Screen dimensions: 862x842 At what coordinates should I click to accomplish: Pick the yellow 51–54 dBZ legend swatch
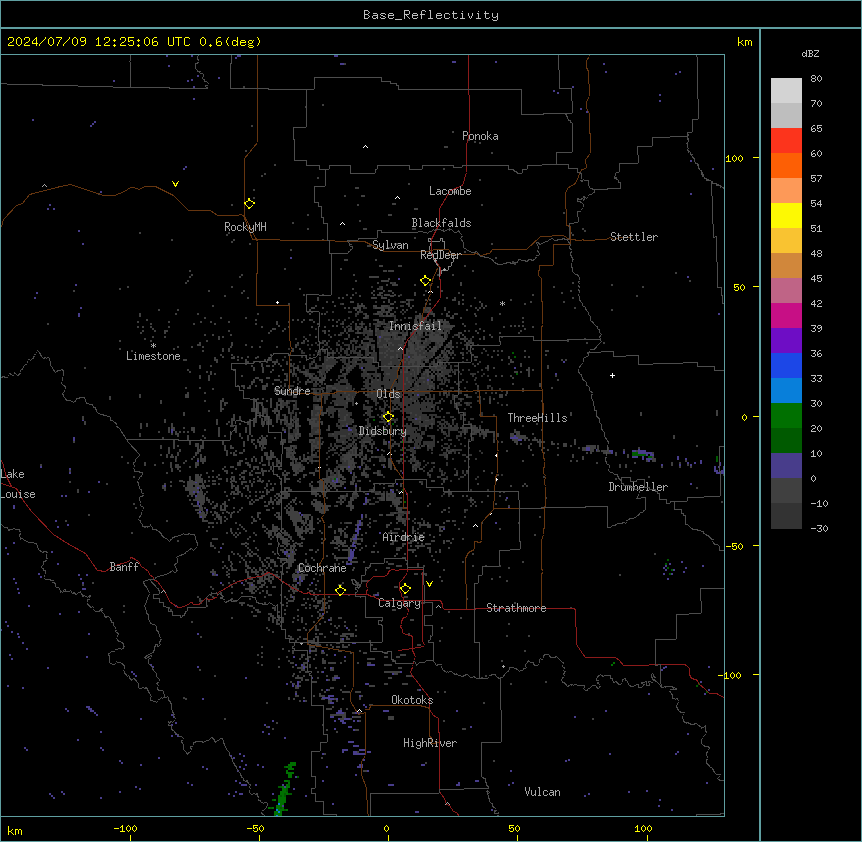(x=786, y=215)
